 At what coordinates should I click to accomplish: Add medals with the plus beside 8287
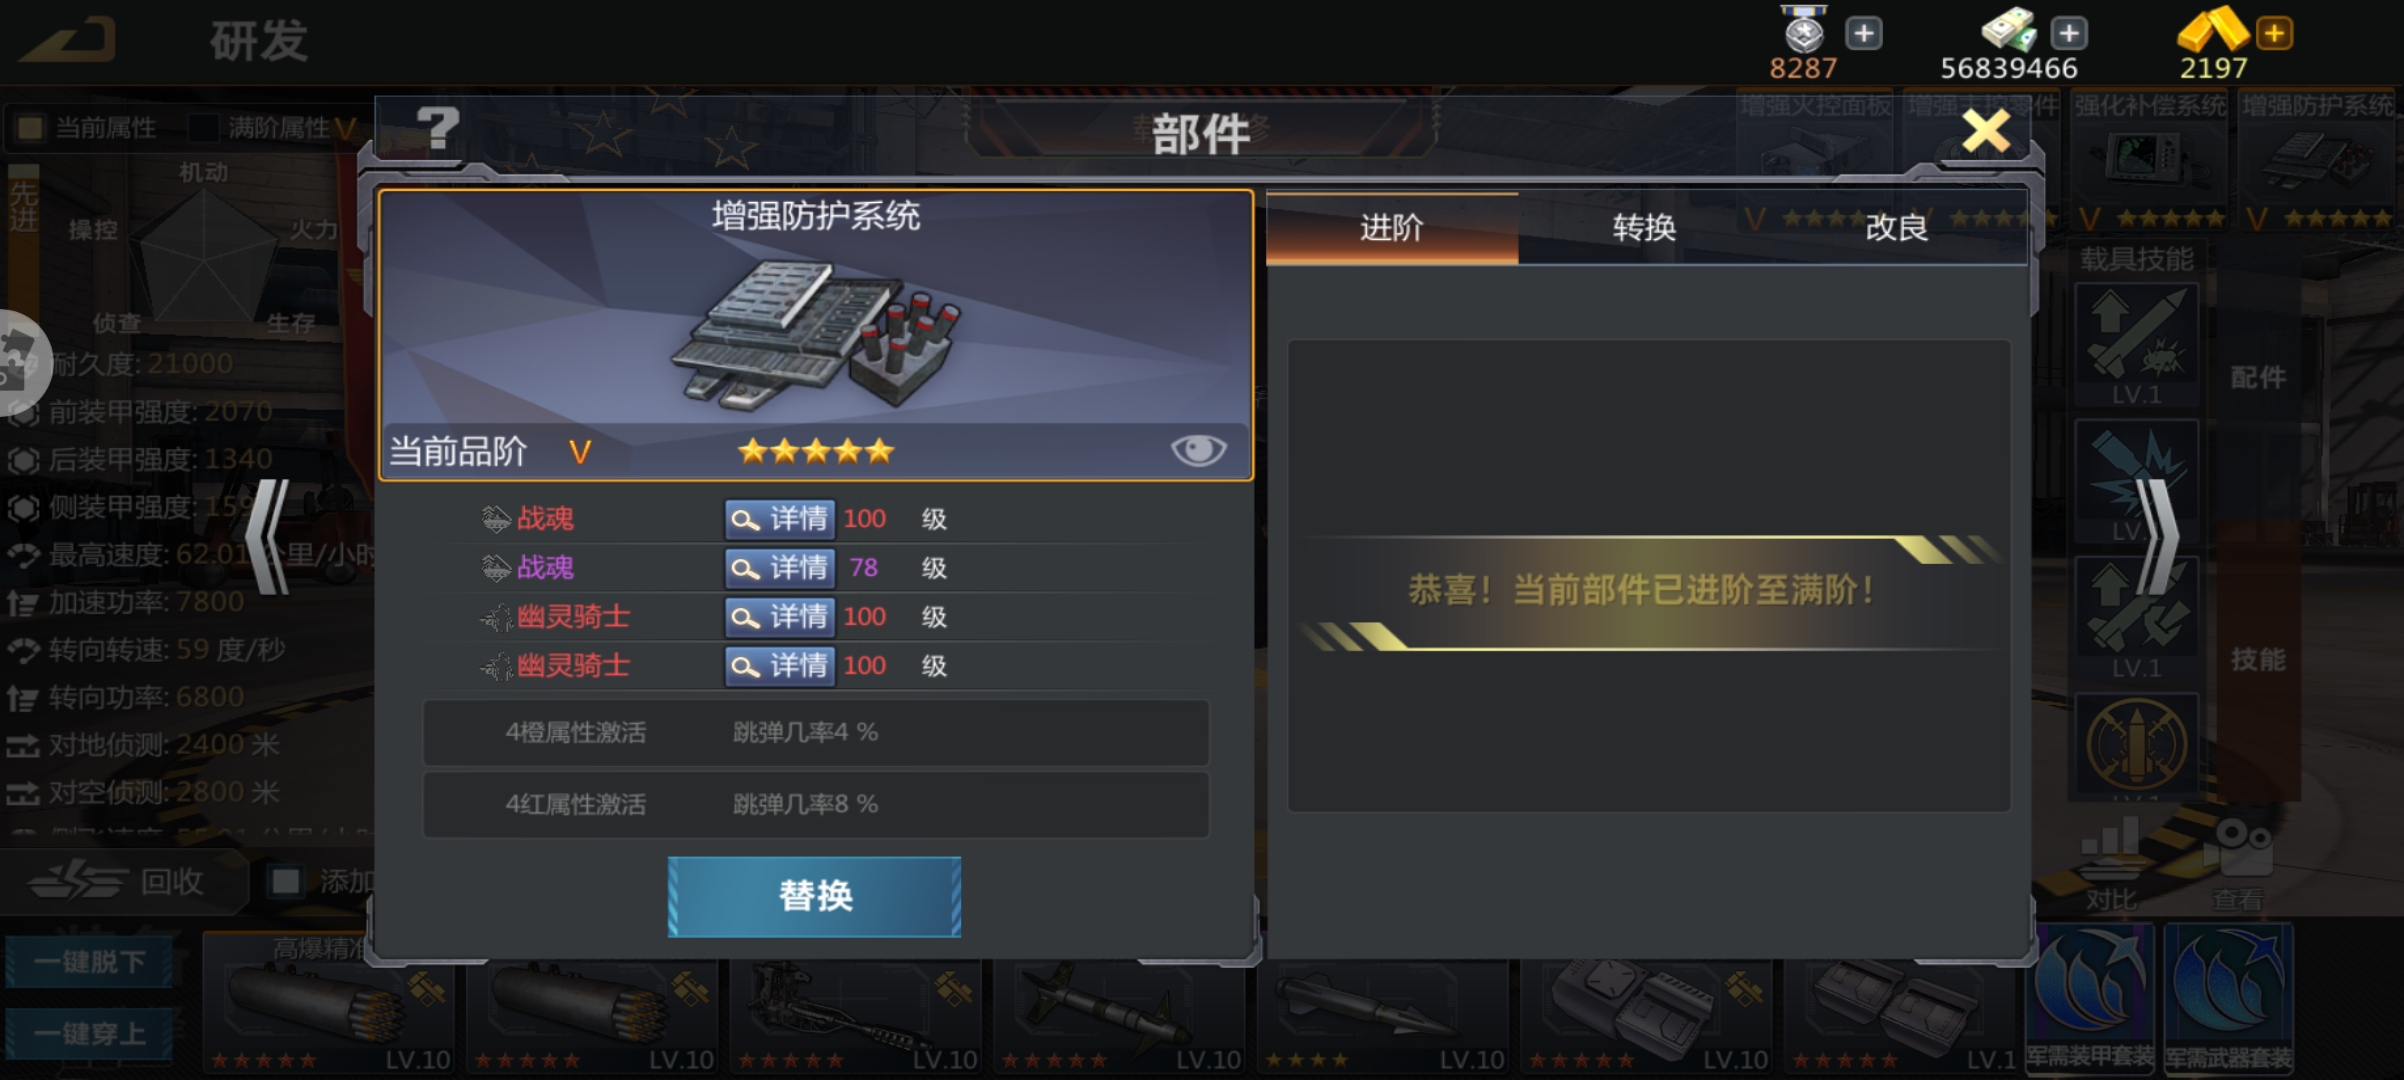(1863, 34)
